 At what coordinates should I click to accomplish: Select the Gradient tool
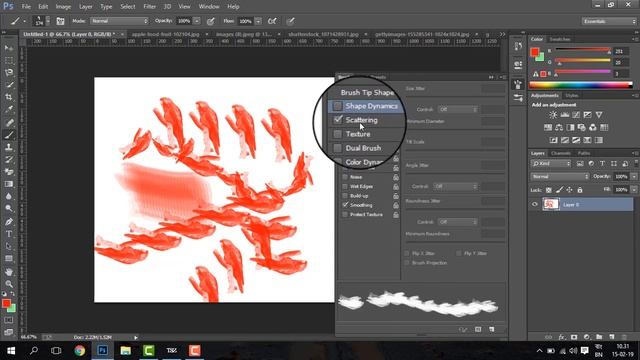point(9,184)
